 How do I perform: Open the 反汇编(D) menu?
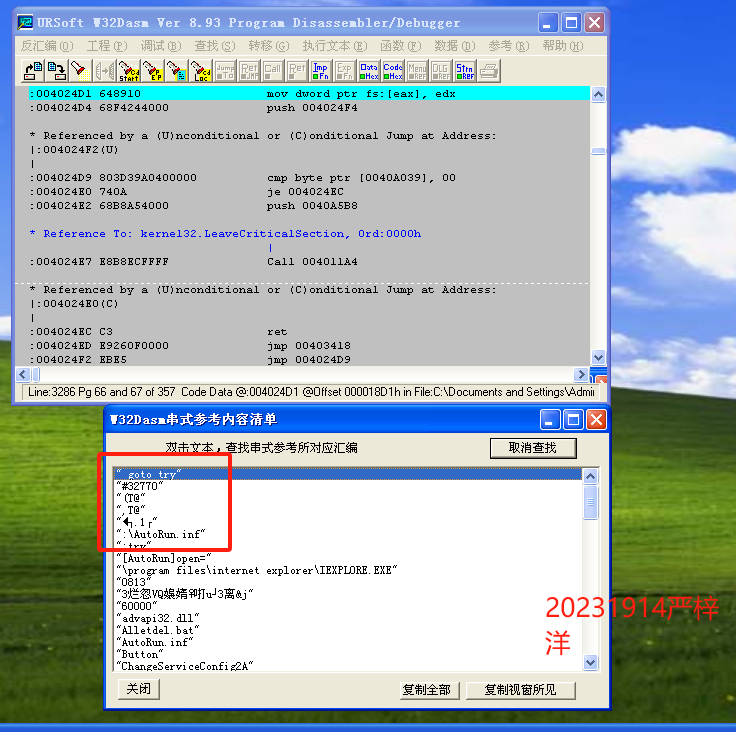coord(47,46)
